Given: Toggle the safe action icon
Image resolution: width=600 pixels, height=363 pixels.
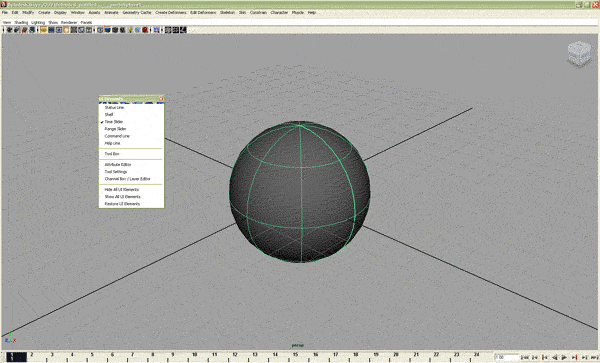Looking at the screenshot, I should point(81,29).
